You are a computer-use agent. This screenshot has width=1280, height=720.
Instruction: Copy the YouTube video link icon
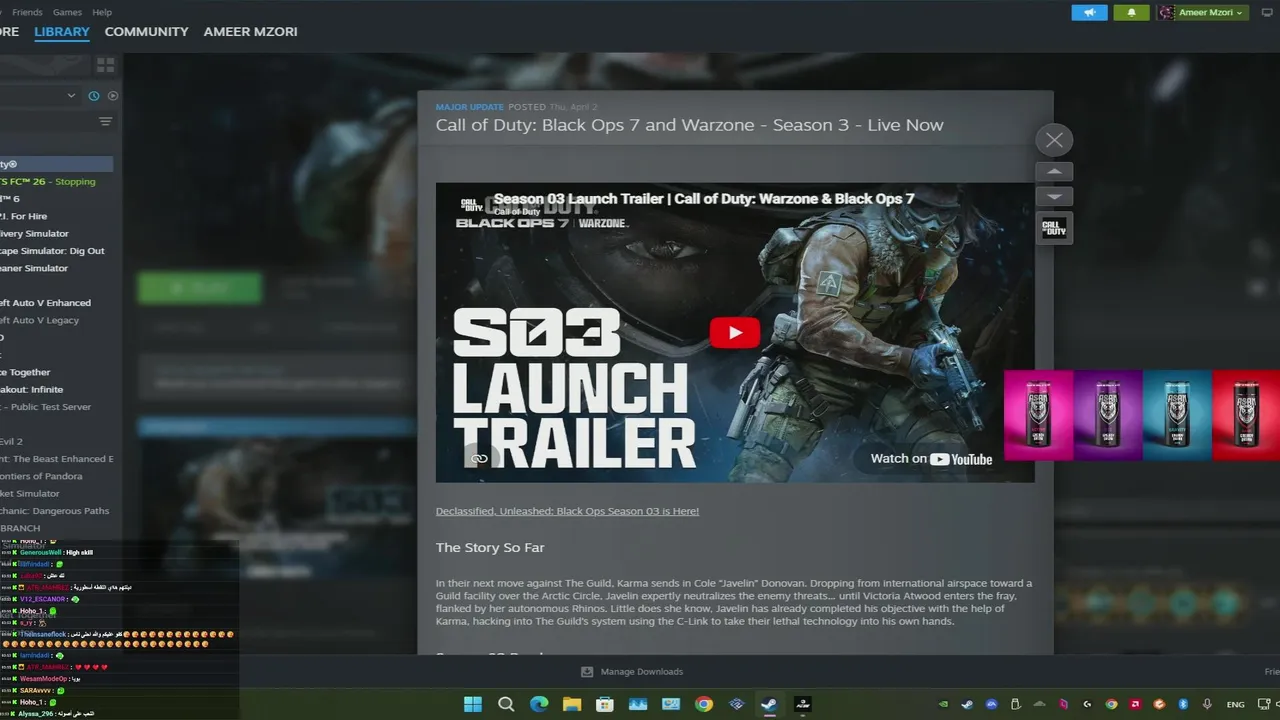pyautogui.click(x=479, y=458)
